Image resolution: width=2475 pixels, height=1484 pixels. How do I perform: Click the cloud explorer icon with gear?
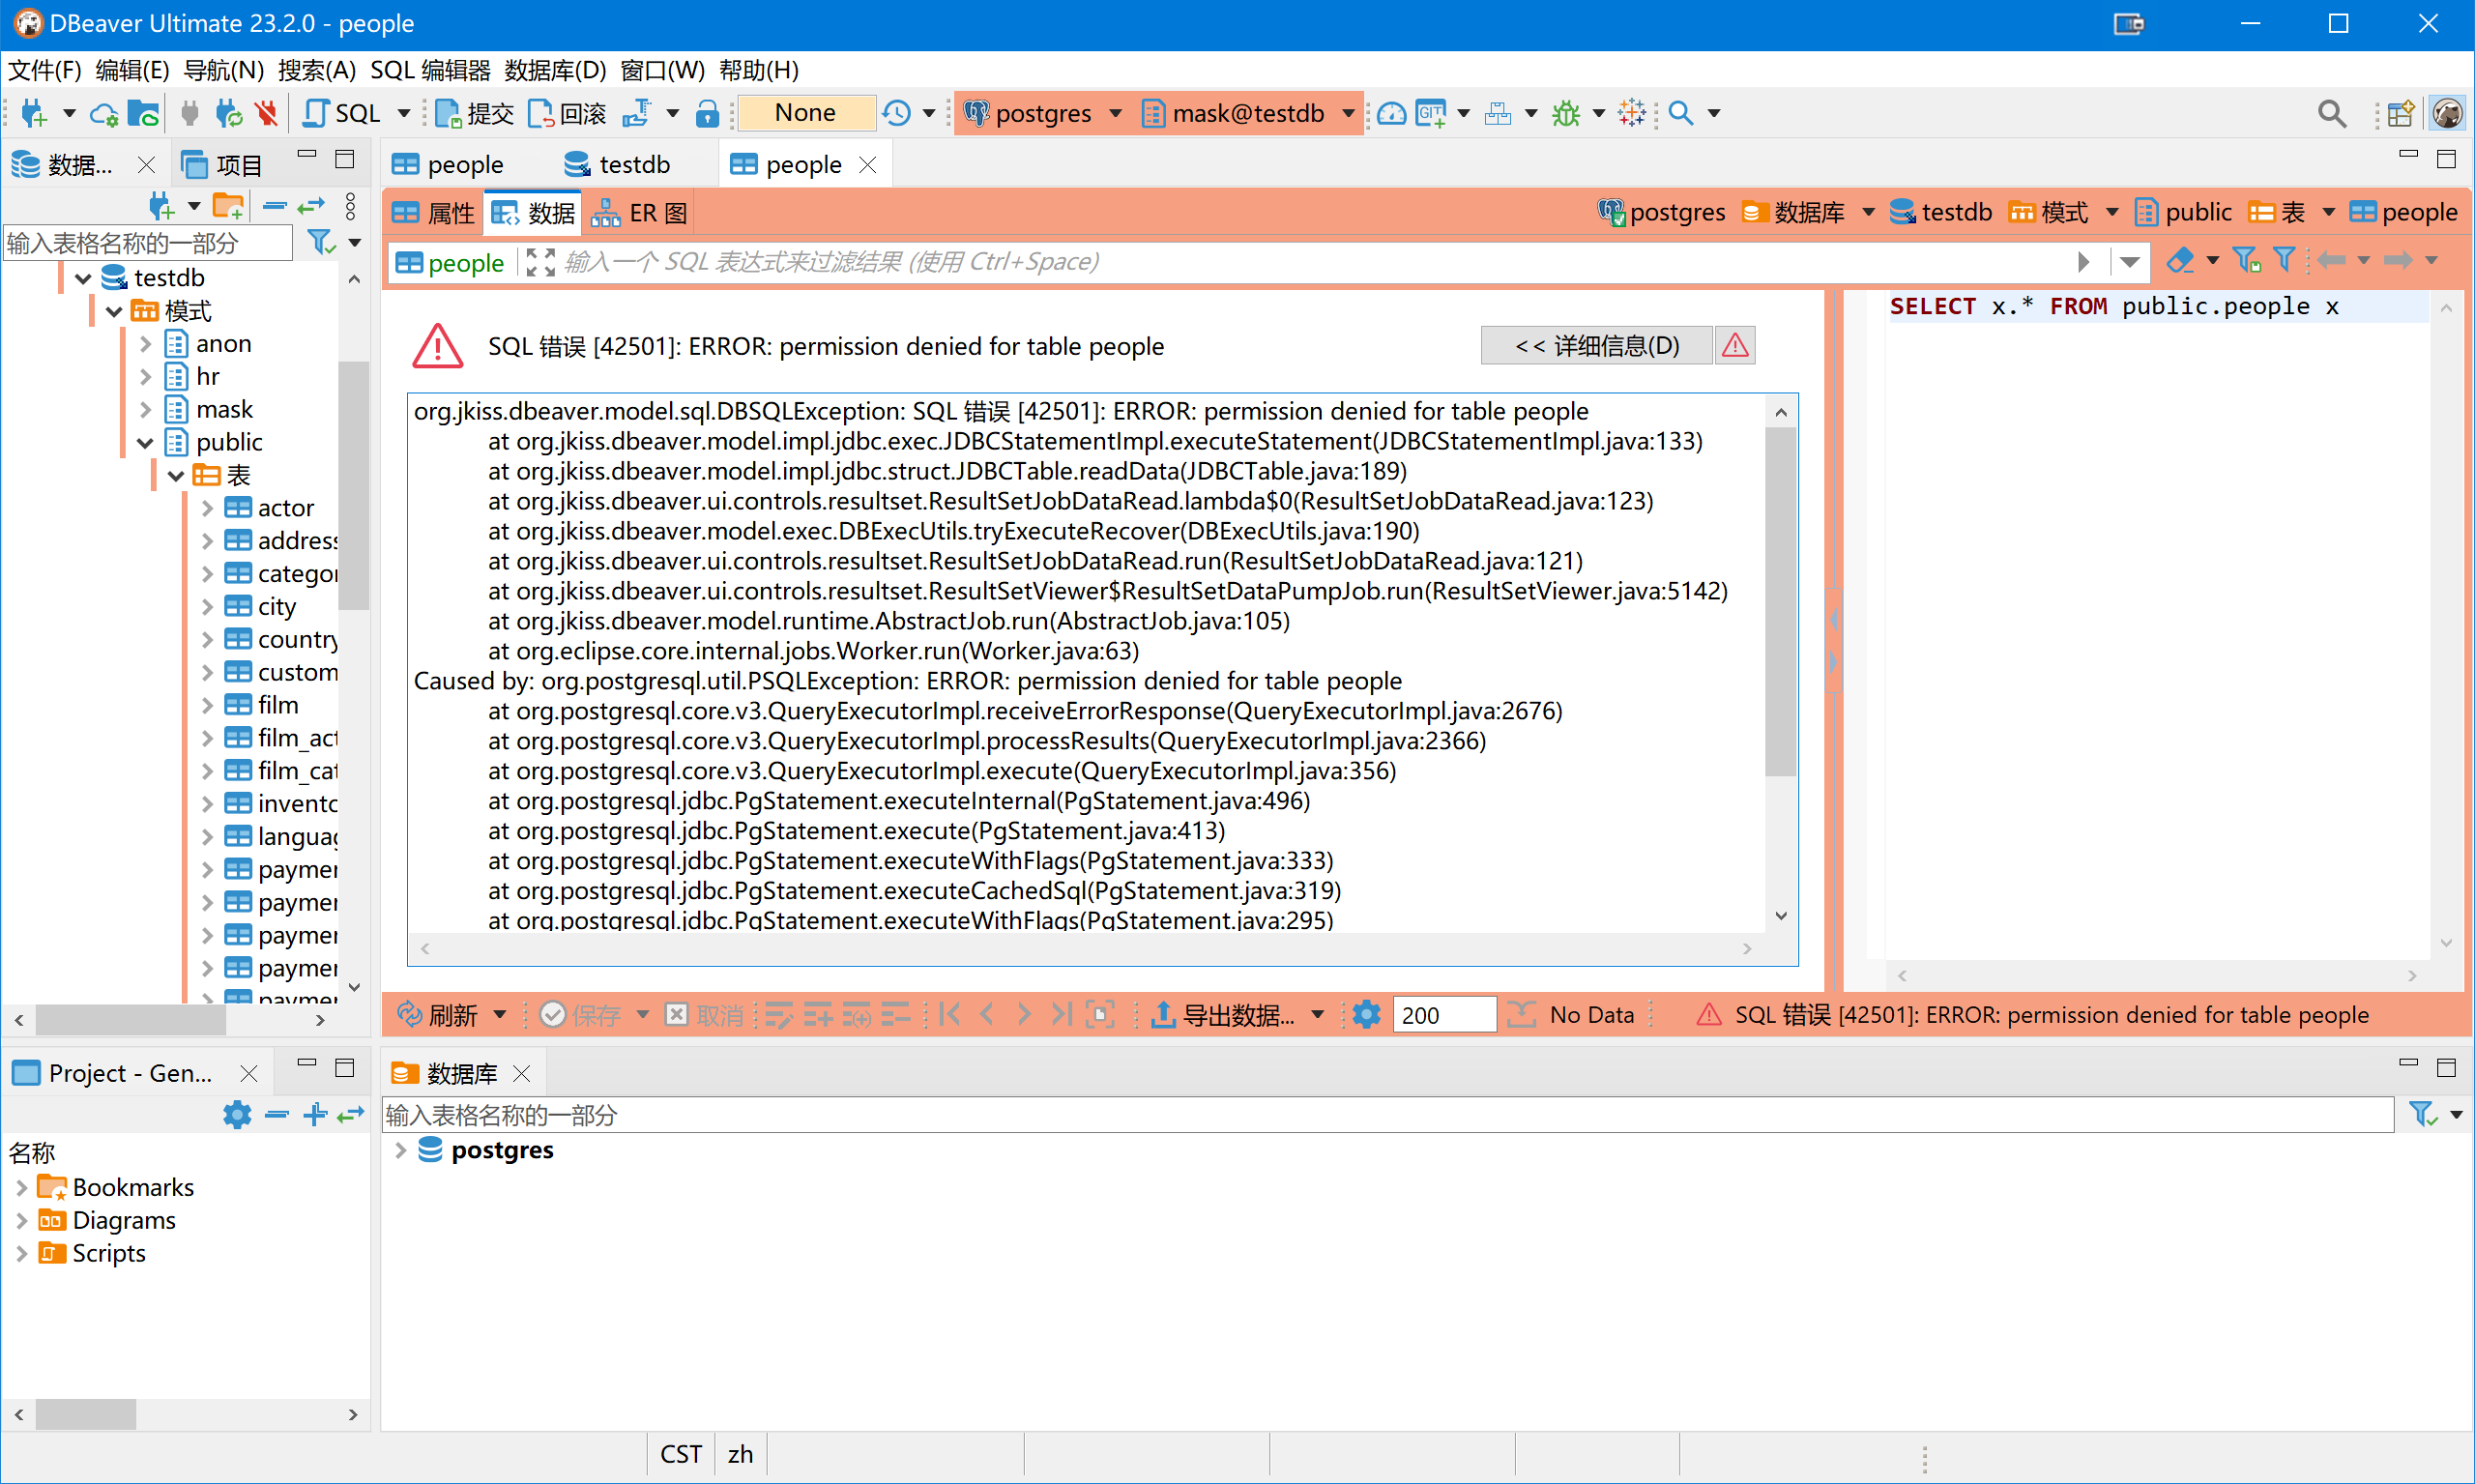click(x=103, y=113)
